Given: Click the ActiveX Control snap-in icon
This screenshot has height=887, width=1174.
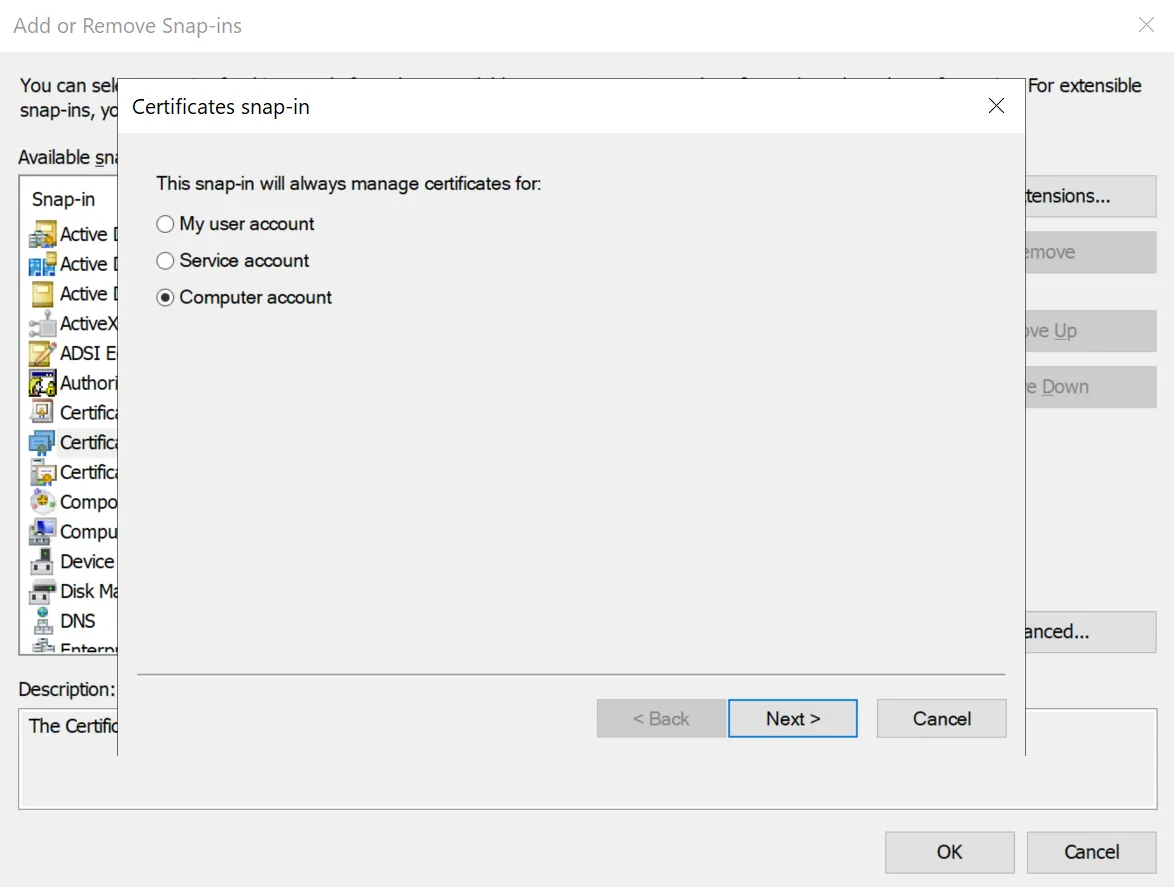Looking at the screenshot, I should [43, 324].
